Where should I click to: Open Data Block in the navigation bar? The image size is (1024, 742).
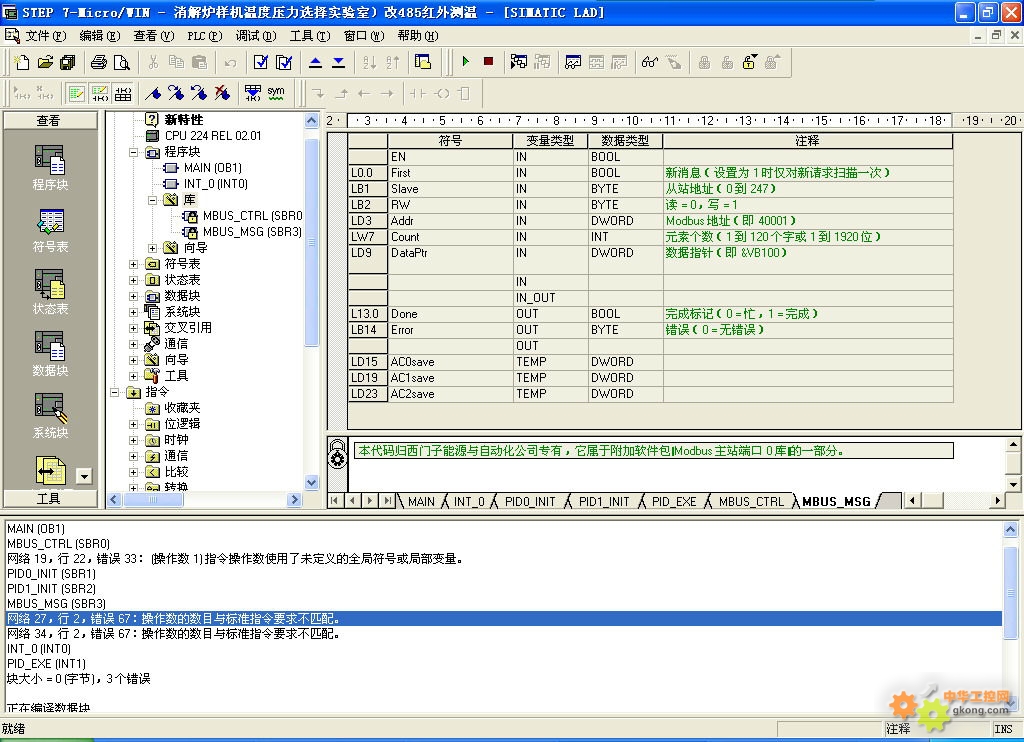50,354
